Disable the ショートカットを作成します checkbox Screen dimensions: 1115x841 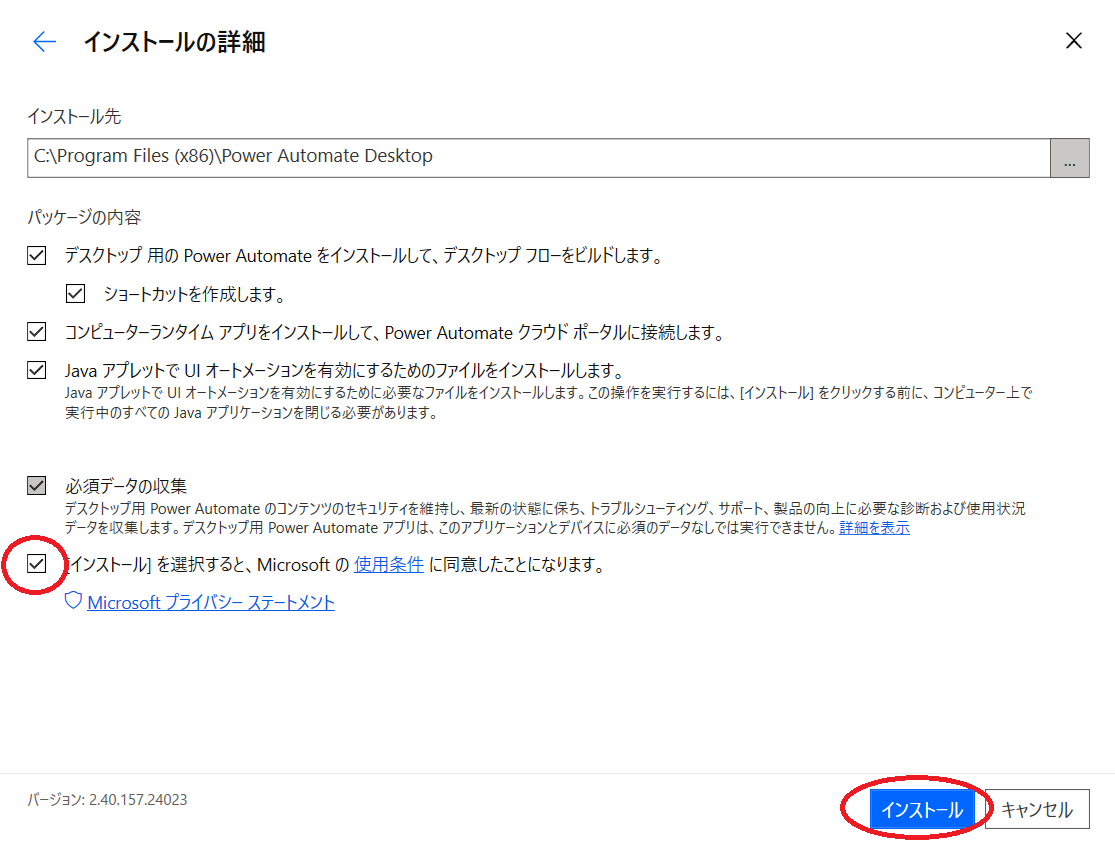click(x=75, y=293)
